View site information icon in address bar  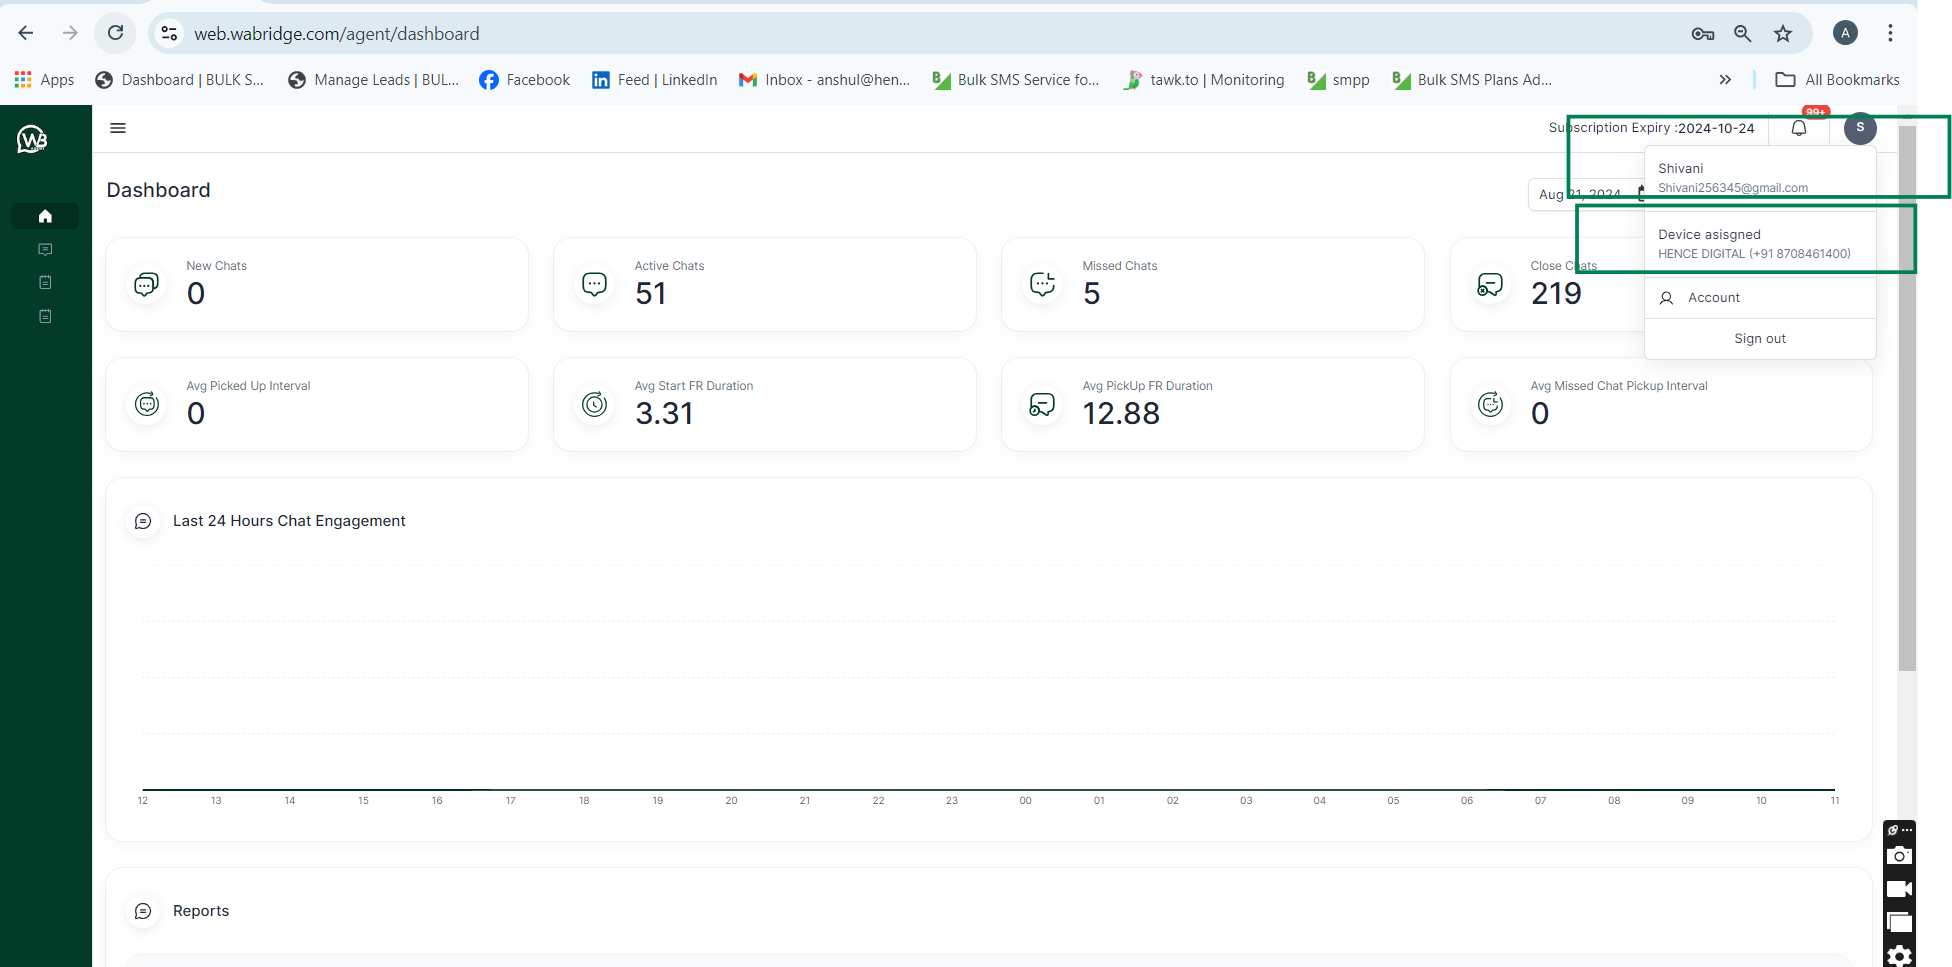click(170, 33)
